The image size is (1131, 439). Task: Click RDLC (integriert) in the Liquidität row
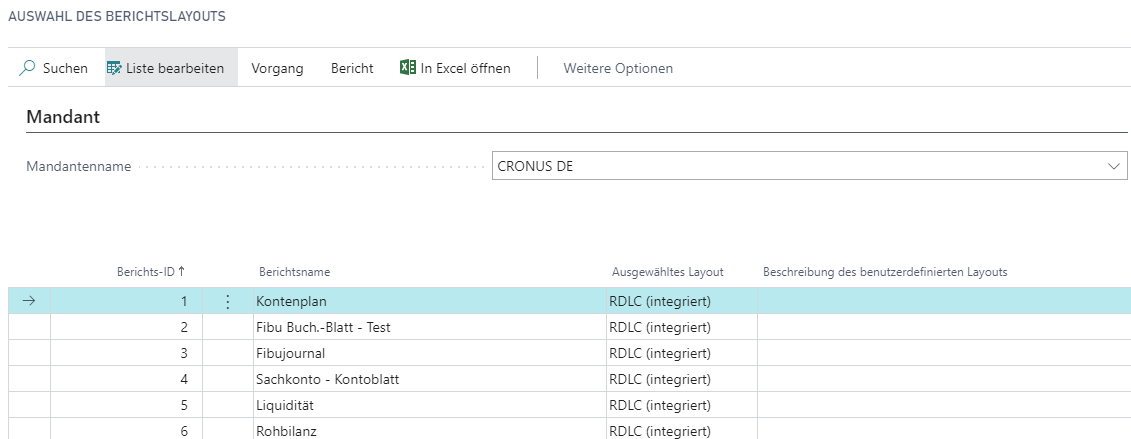[x=660, y=405]
